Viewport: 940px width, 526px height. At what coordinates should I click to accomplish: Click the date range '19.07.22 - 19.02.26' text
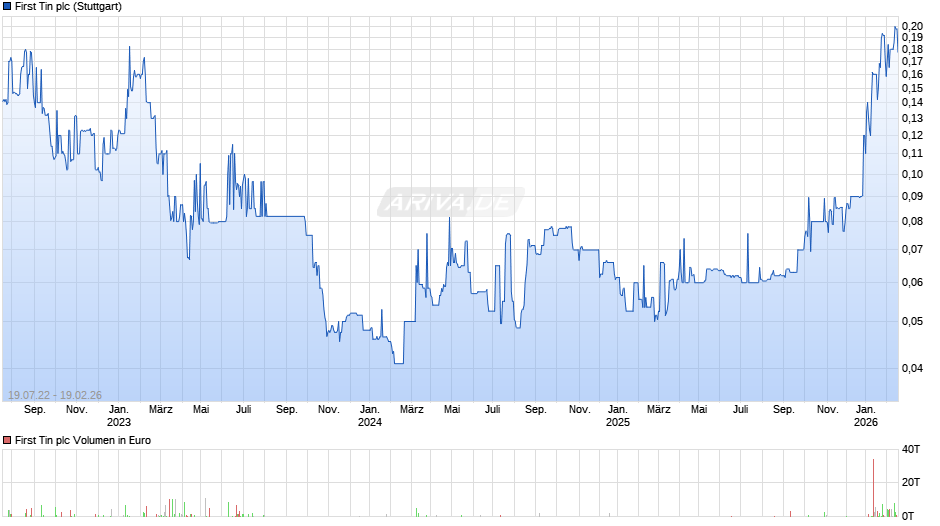pos(55,395)
